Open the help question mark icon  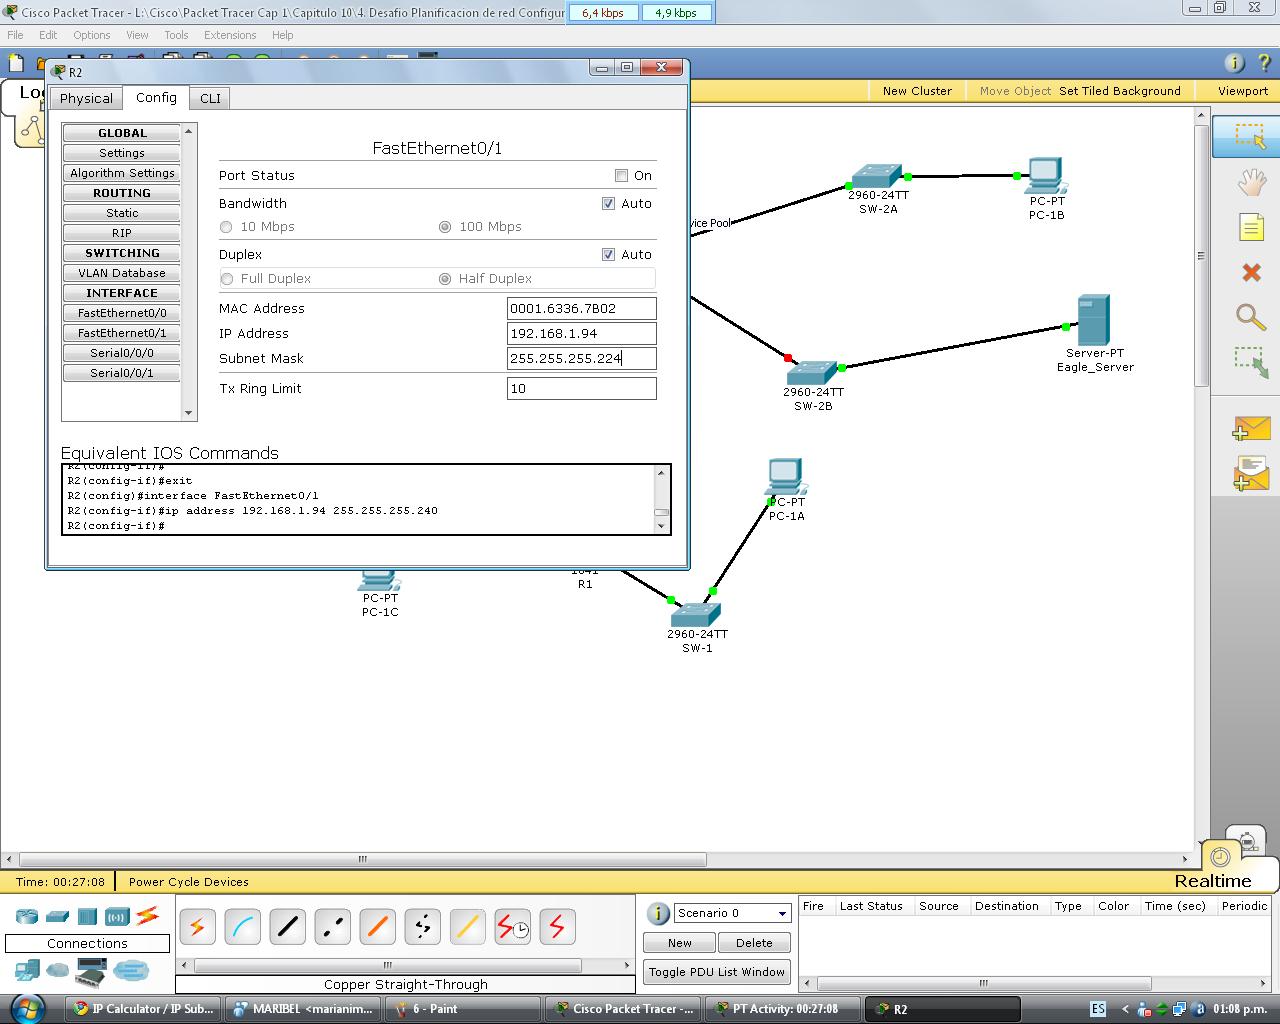click(1264, 63)
